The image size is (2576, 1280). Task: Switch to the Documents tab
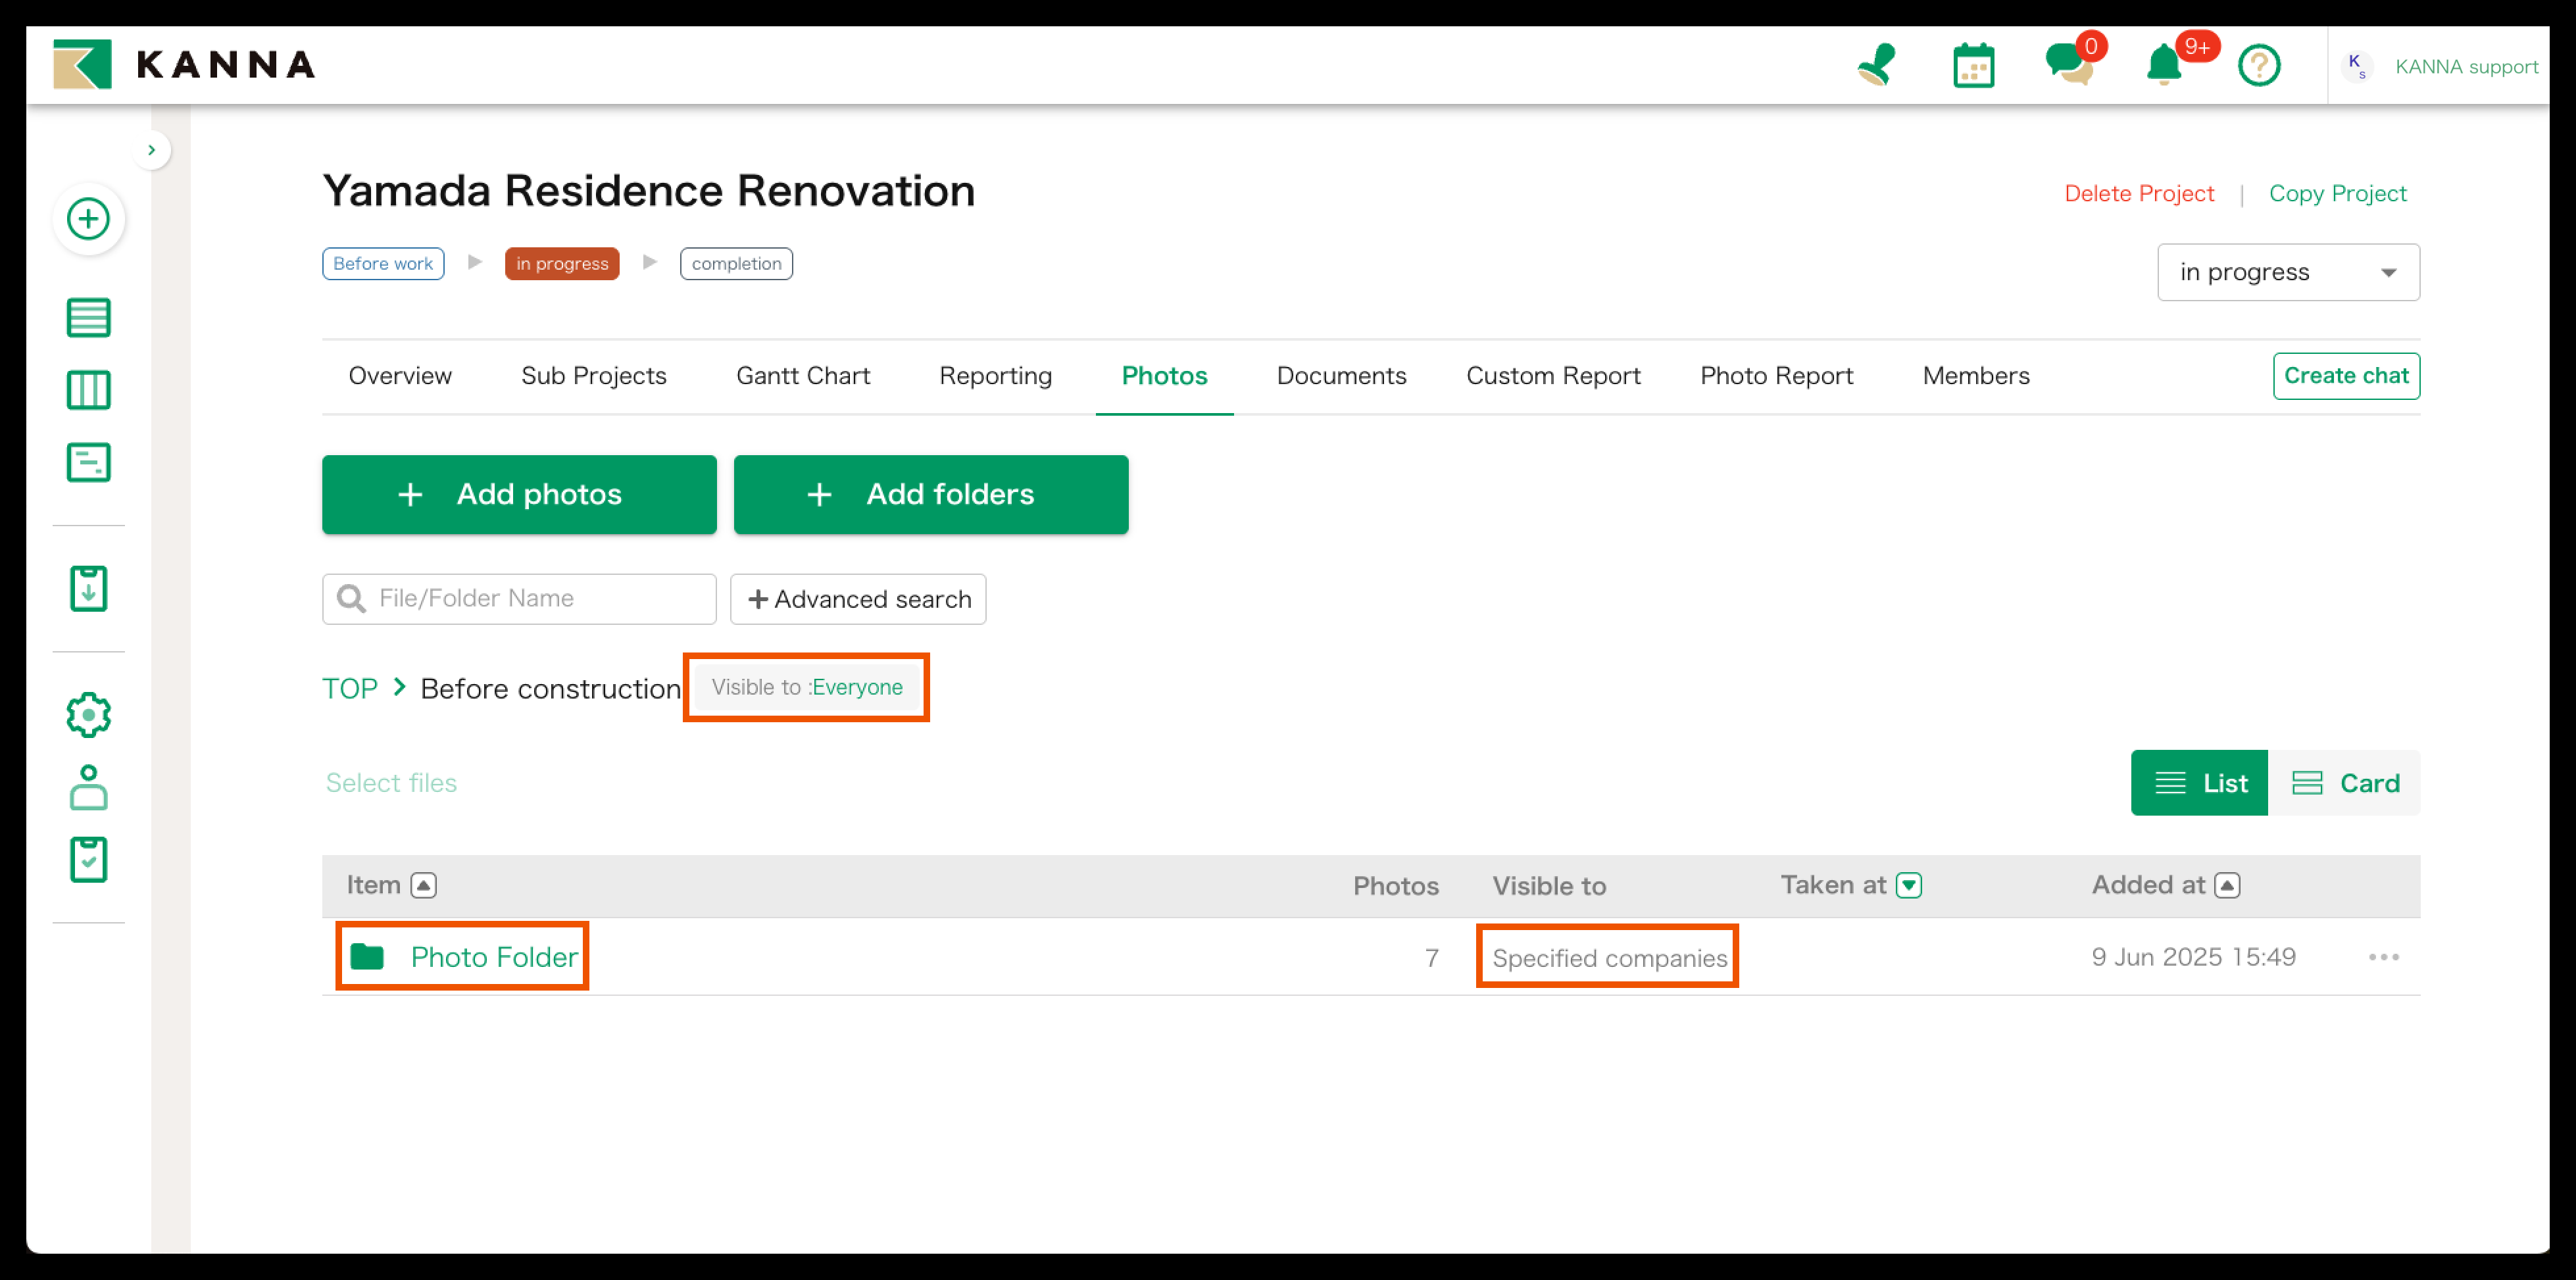(1341, 376)
